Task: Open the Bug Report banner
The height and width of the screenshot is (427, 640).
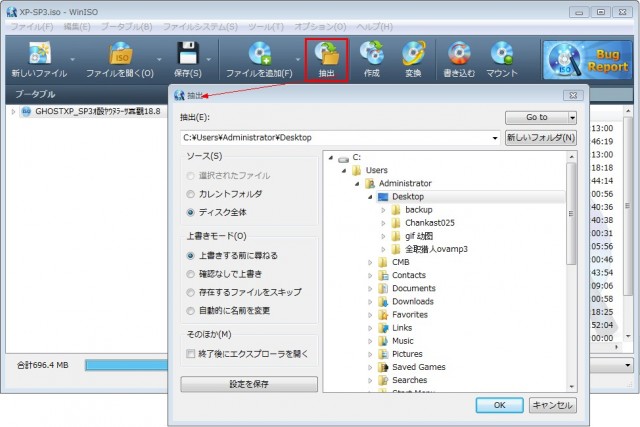Action: point(587,60)
